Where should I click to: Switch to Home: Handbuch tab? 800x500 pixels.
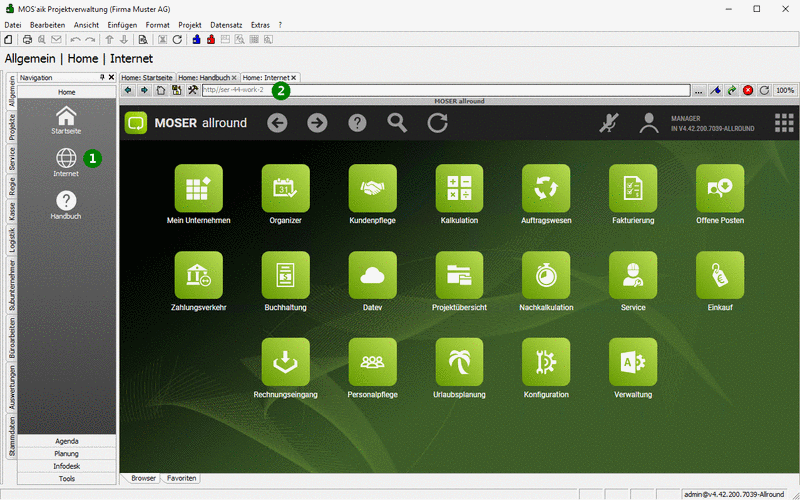click(x=204, y=78)
